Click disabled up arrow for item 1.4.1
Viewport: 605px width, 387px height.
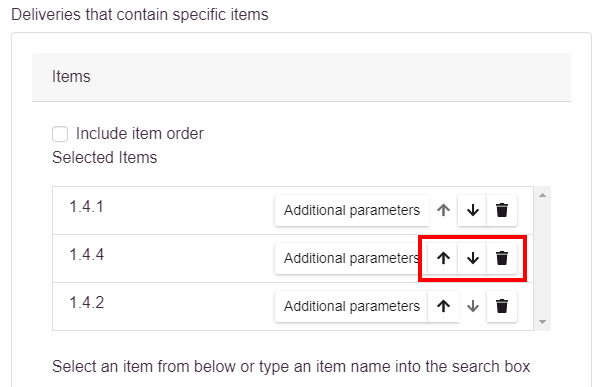(x=443, y=210)
